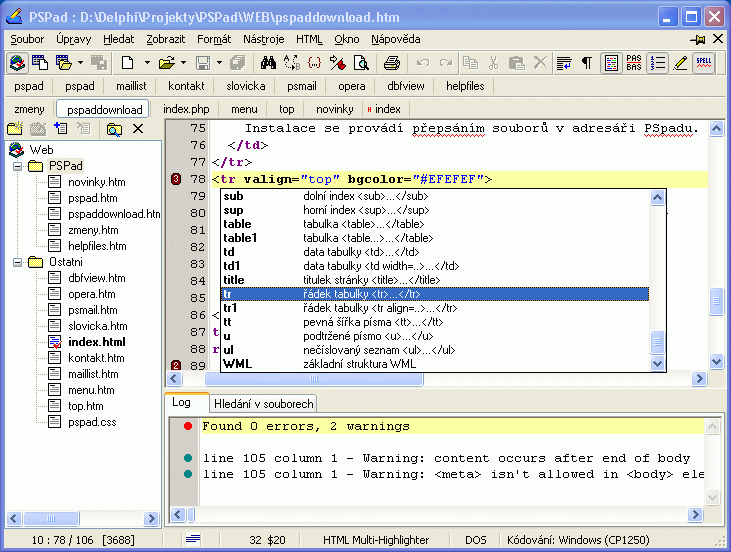The height and width of the screenshot is (552, 731).
Task: Open dropdown arrow beside save icon
Action: click(x=219, y=62)
